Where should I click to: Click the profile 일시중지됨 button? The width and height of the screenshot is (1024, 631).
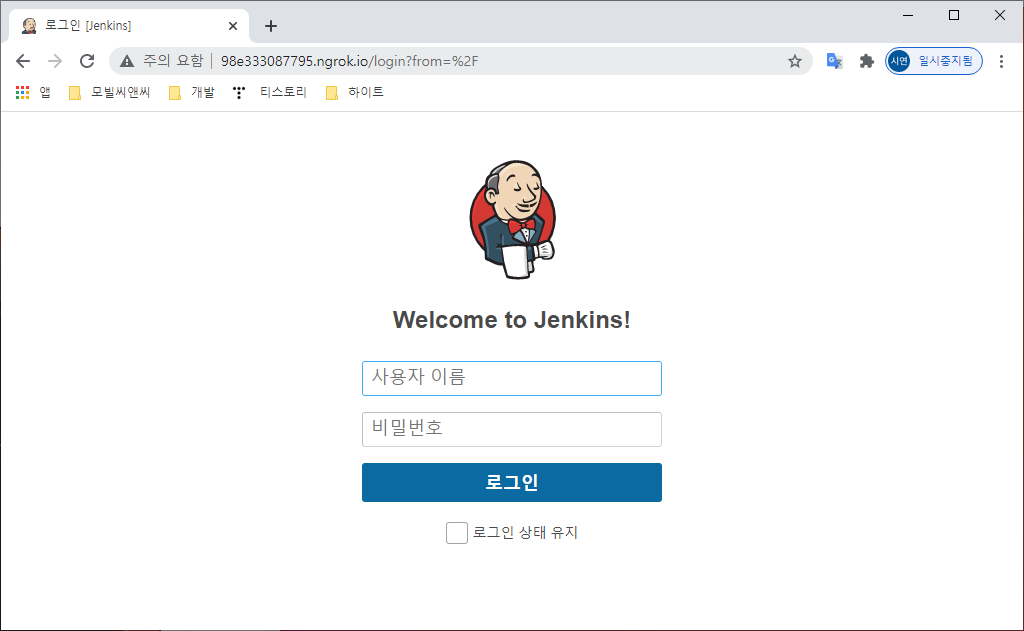coord(934,61)
